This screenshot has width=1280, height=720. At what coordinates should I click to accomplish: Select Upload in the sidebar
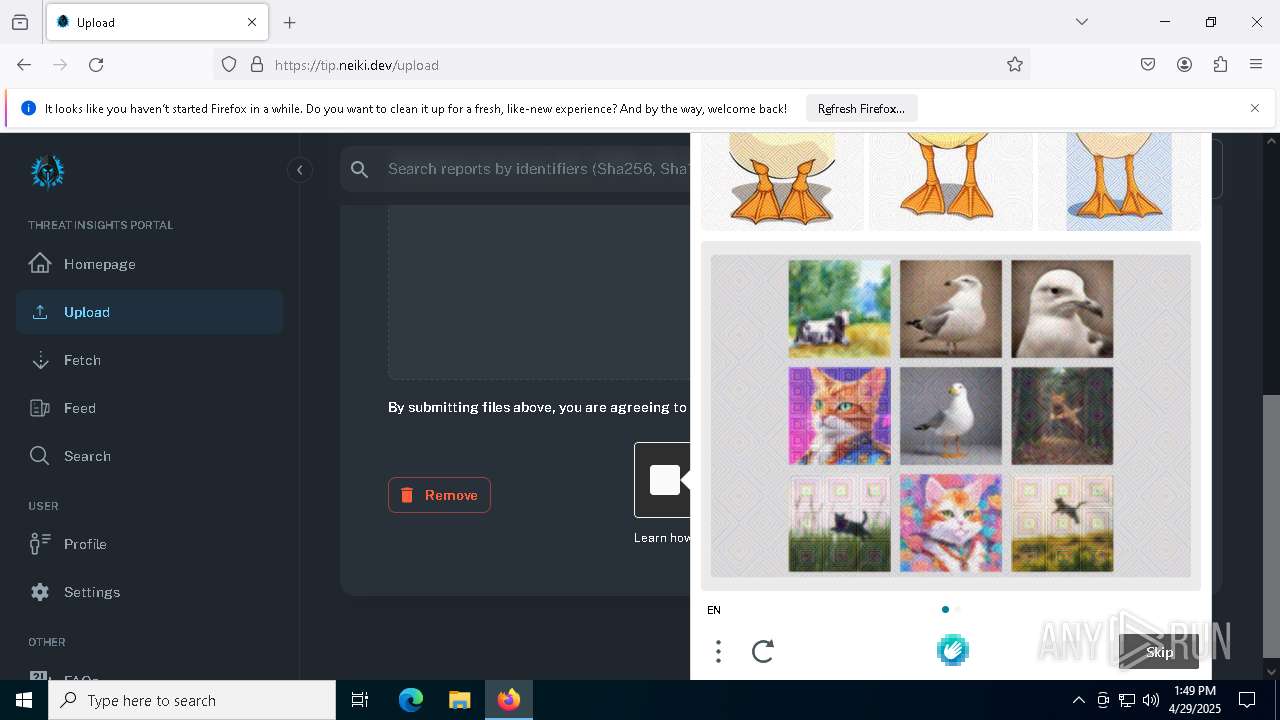pyautogui.click(x=149, y=312)
